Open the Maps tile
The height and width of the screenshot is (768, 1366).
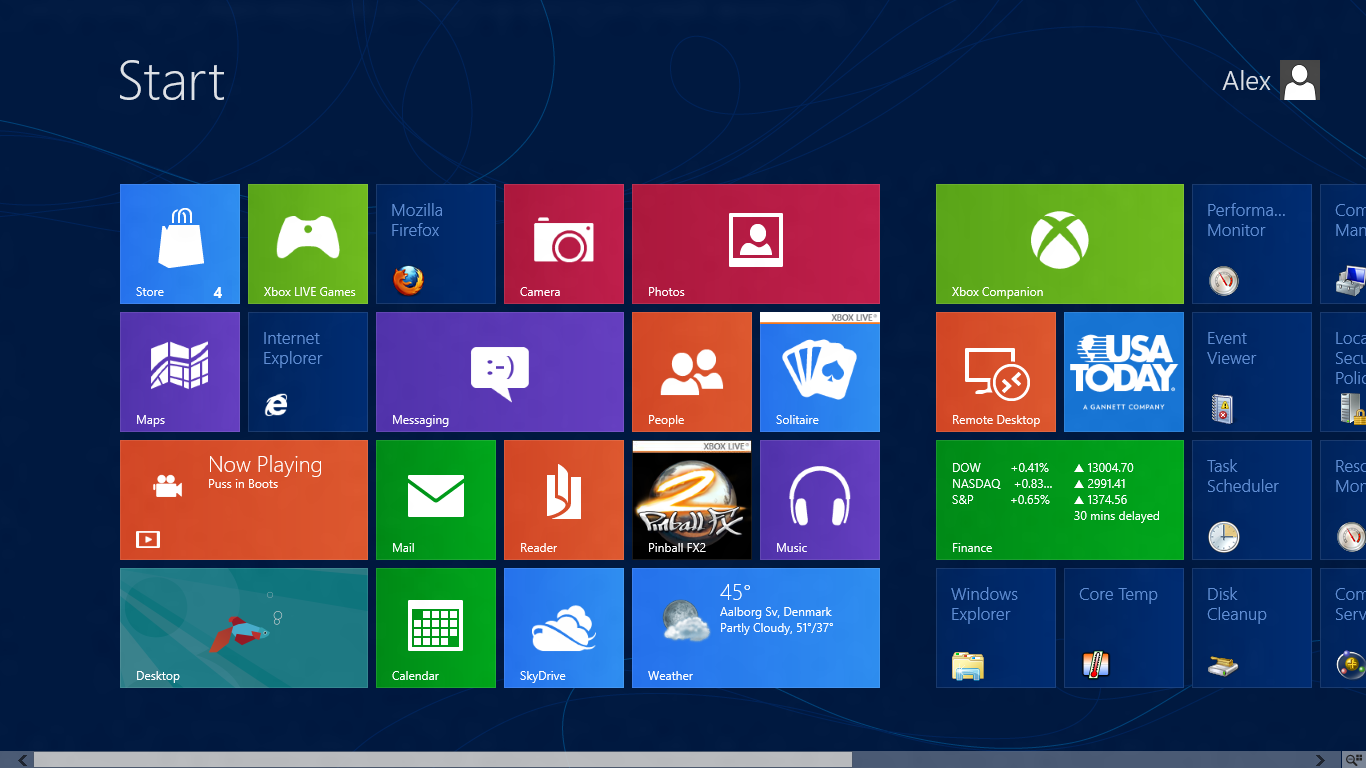[180, 372]
